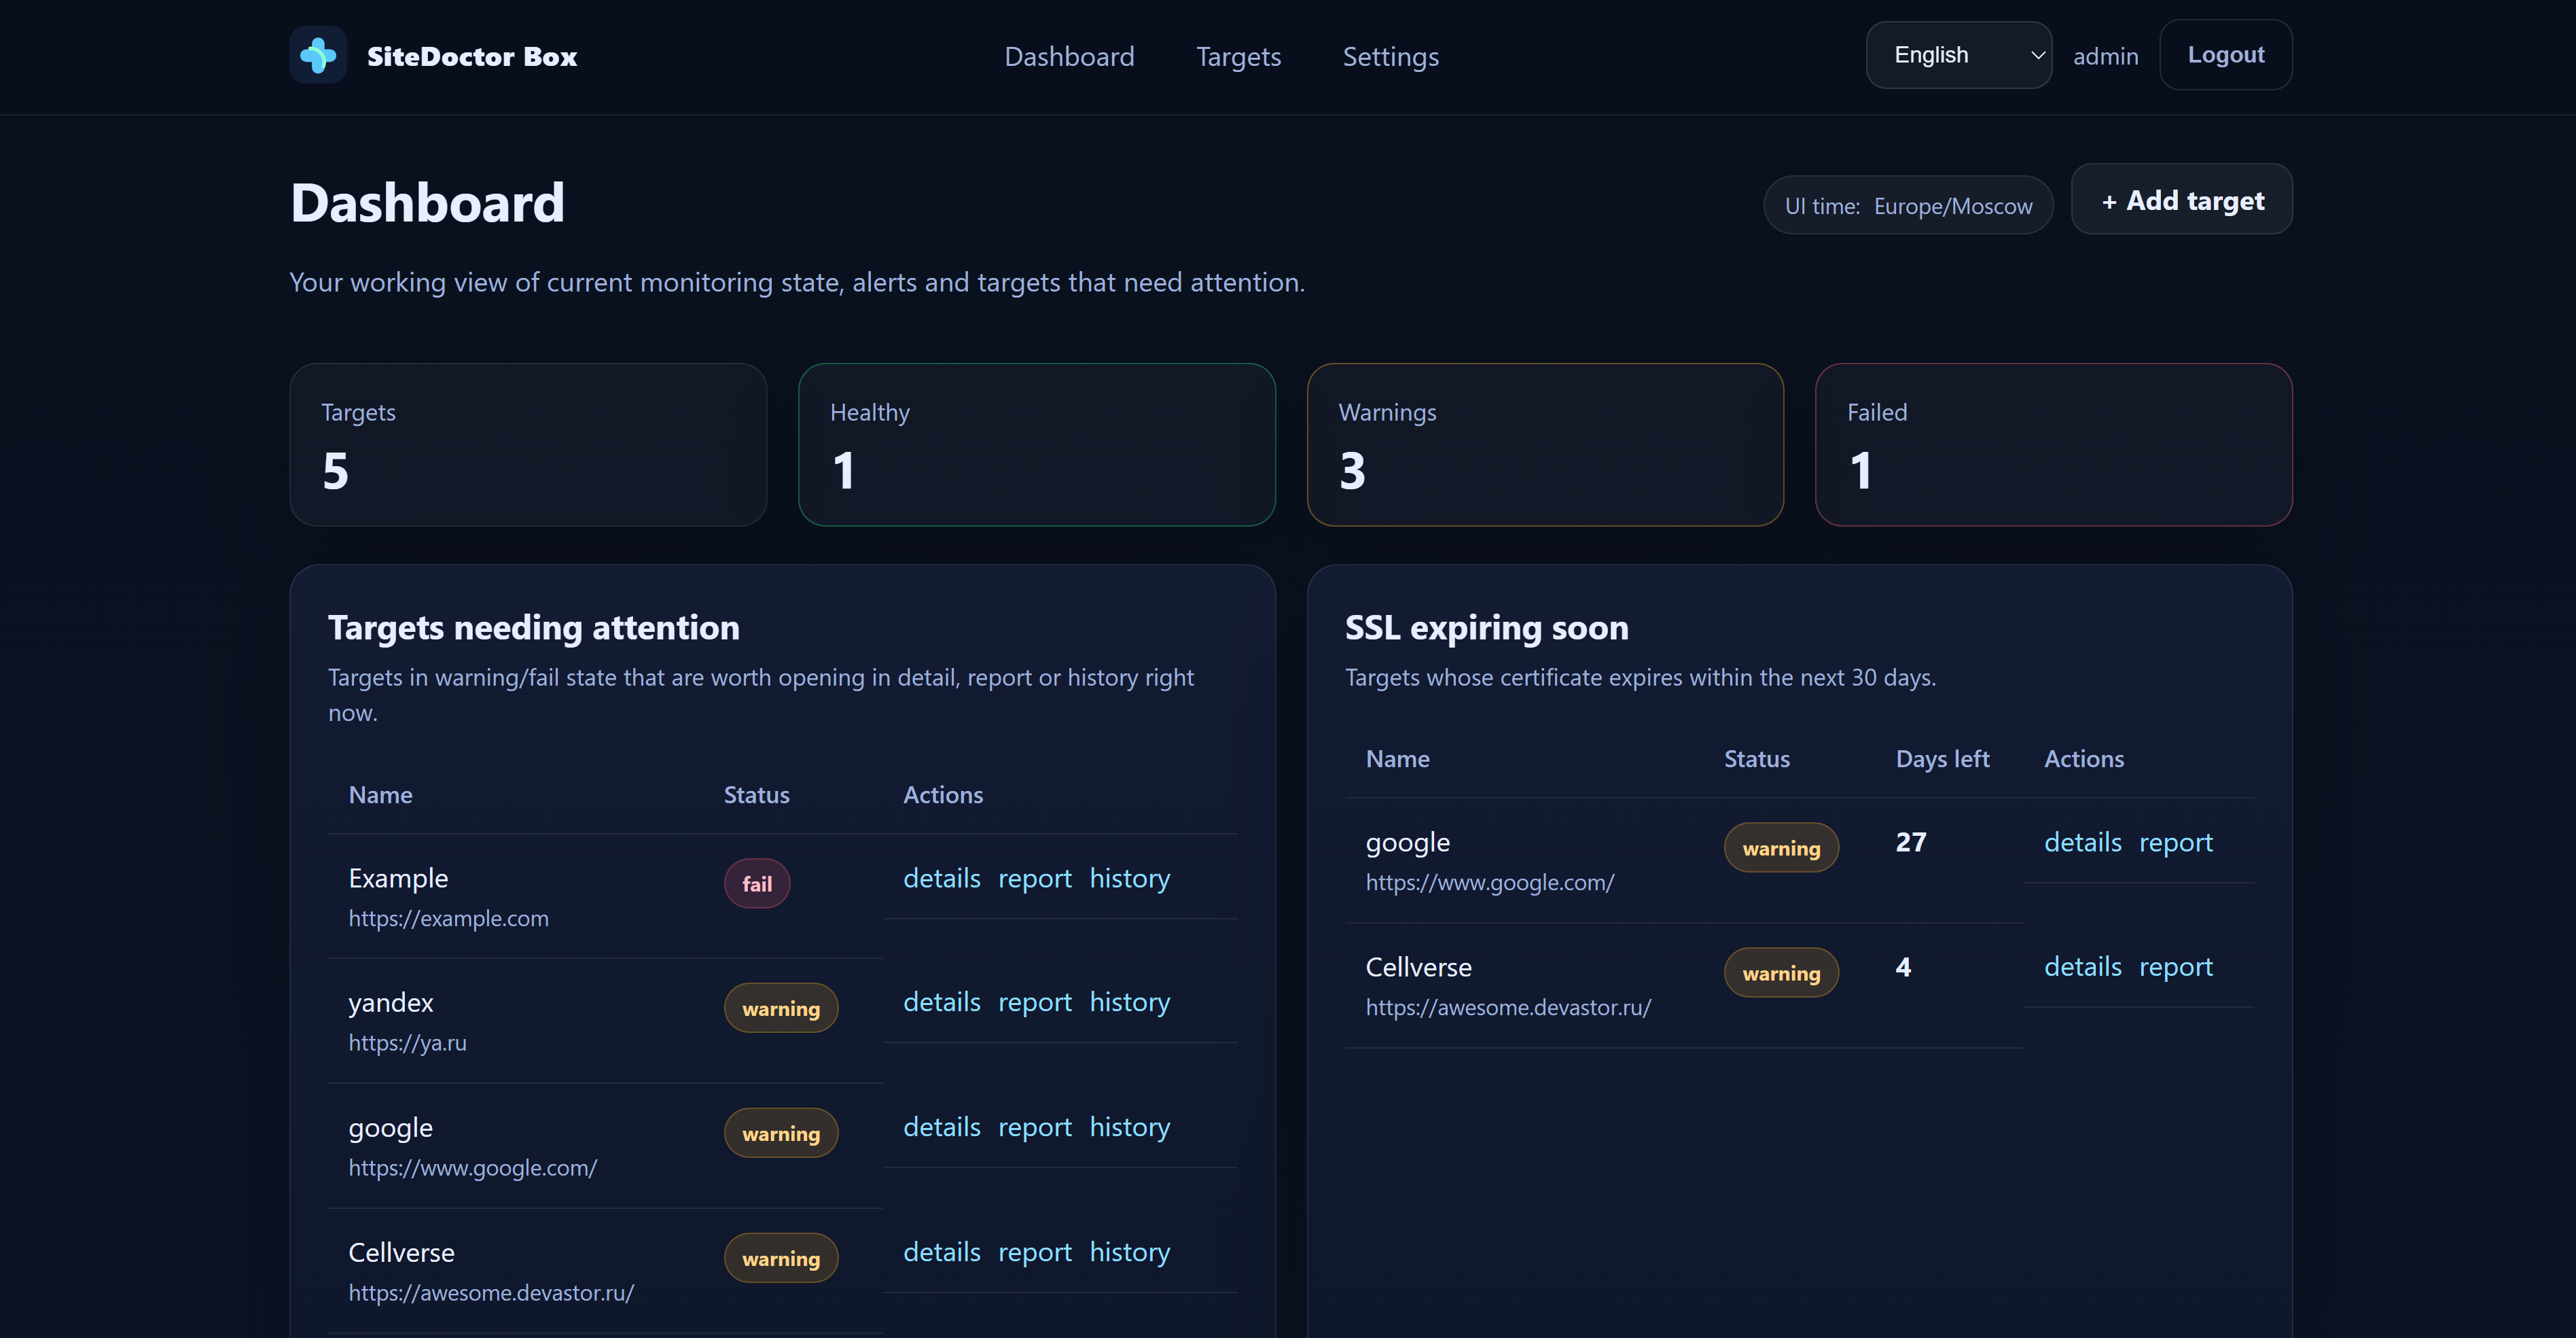The width and height of the screenshot is (2576, 1338).
Task: Click the UI time Europe/Moscow pill
Action: 1908,206
